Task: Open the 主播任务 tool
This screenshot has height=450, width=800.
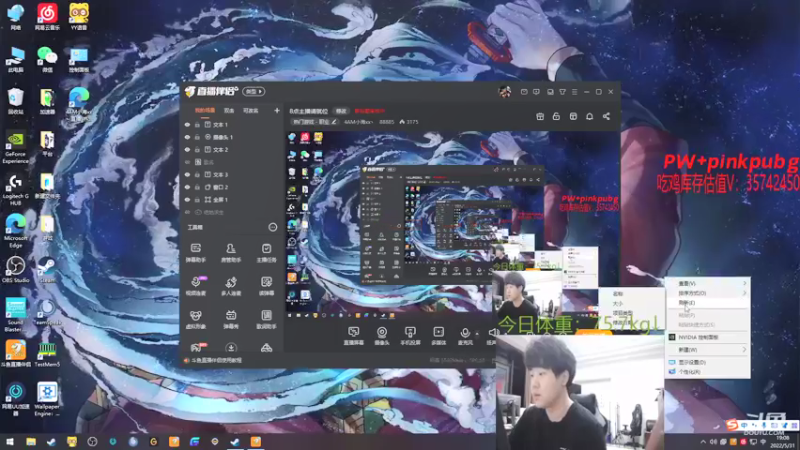Action: click(266, 253)
